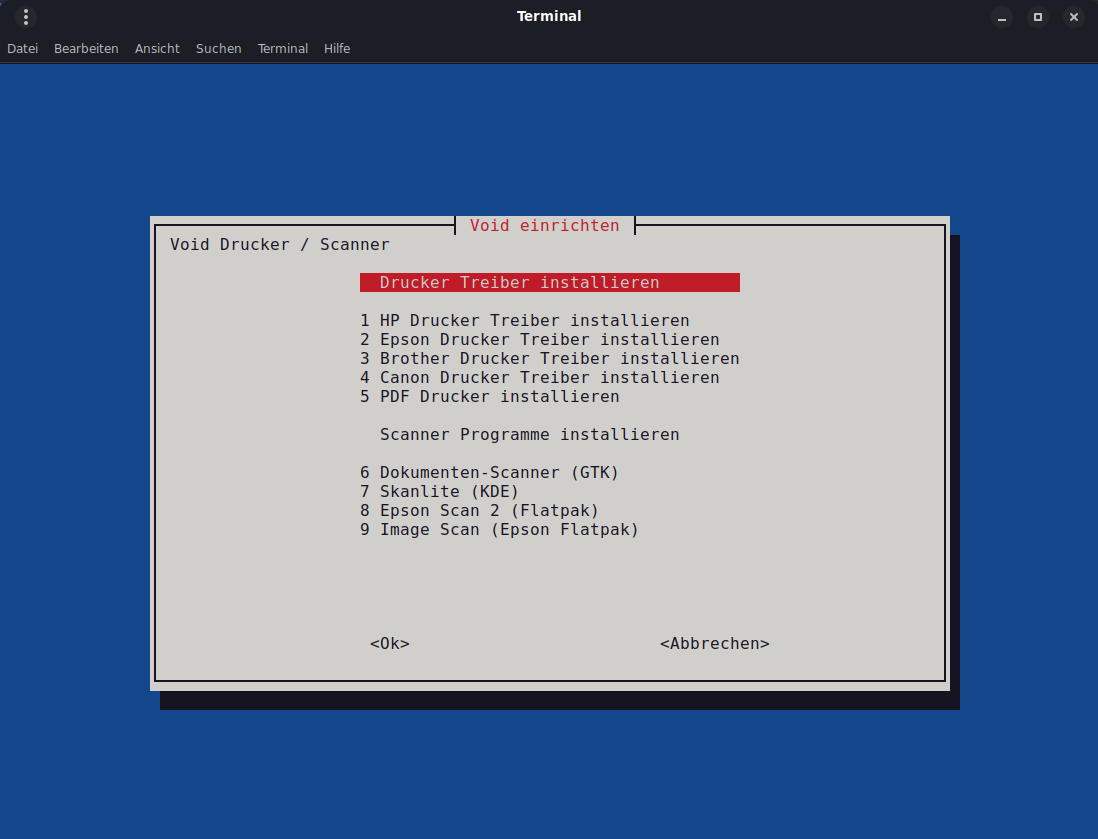This screenshot has width=1098, height=839.
Task: Confirm with the Ok button
Action: click(x=390, y=644)
